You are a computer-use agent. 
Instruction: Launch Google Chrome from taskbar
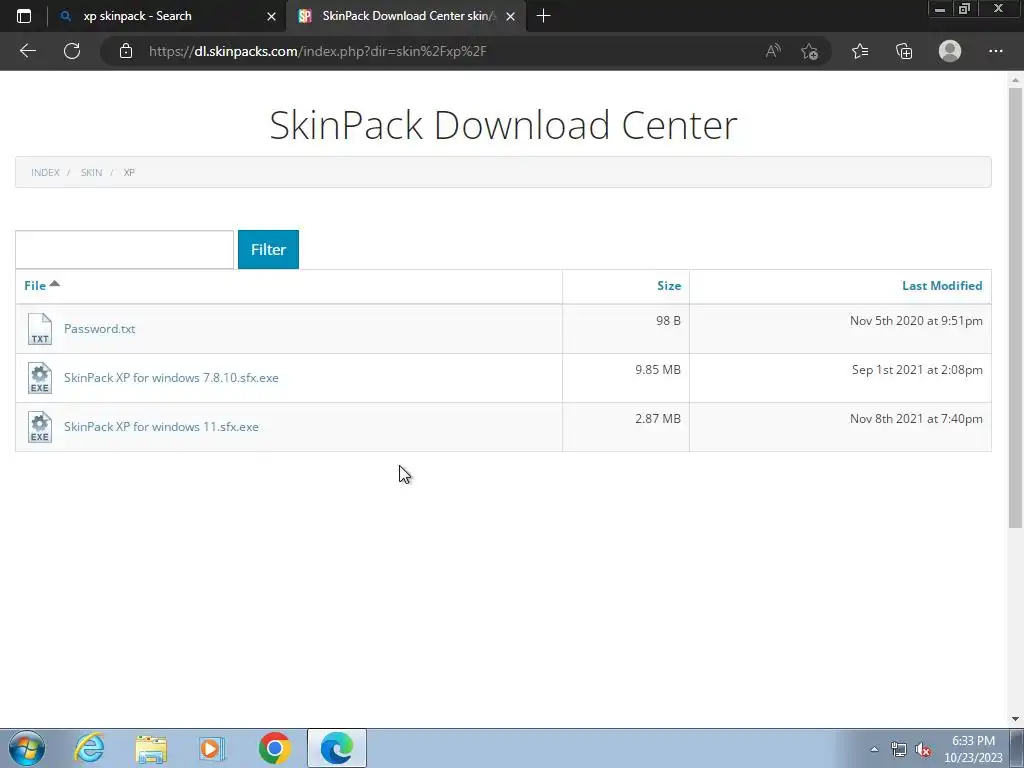(274, 748)
